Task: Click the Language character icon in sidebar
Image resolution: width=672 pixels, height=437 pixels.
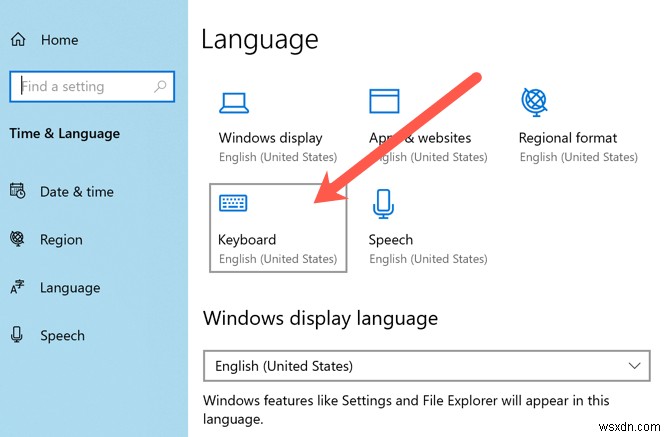Action: point(17,287)
